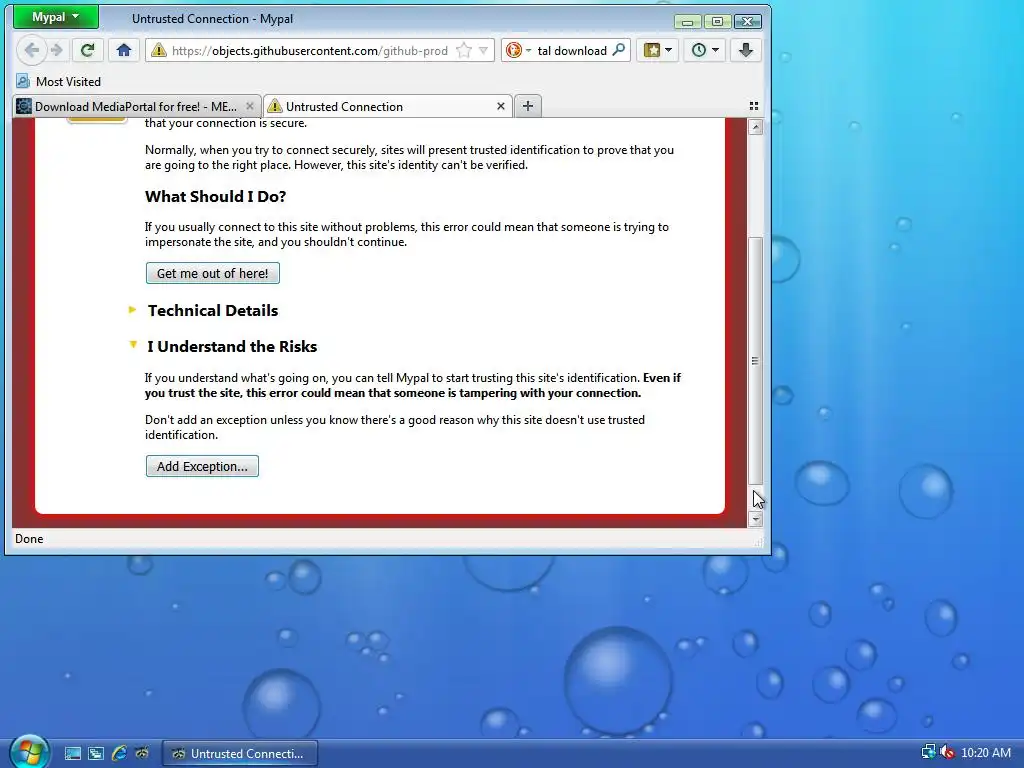Viewport: 1024px width, 768px height.
Task: Click the Switch between windows taskbar icon
Action: tap(96, 754)
